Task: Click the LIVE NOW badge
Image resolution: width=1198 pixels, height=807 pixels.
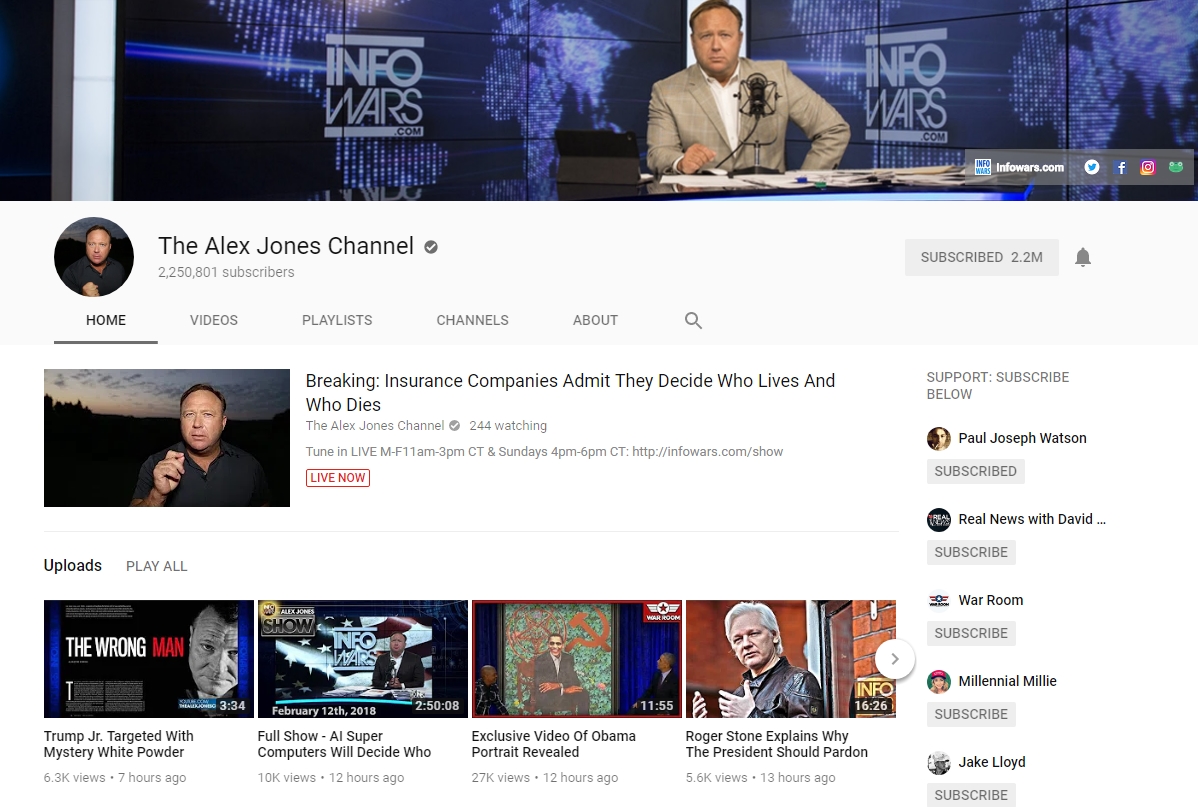Action: [338, 478]
